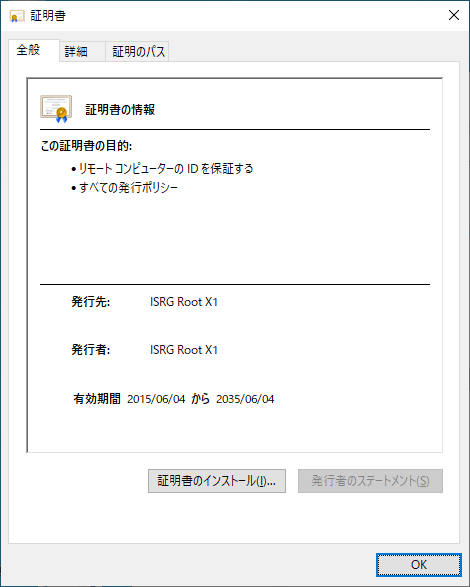The width and height of the screenshot is (470, 587).
Task: Open the 証明のパス tab
Action: point(137,51)
